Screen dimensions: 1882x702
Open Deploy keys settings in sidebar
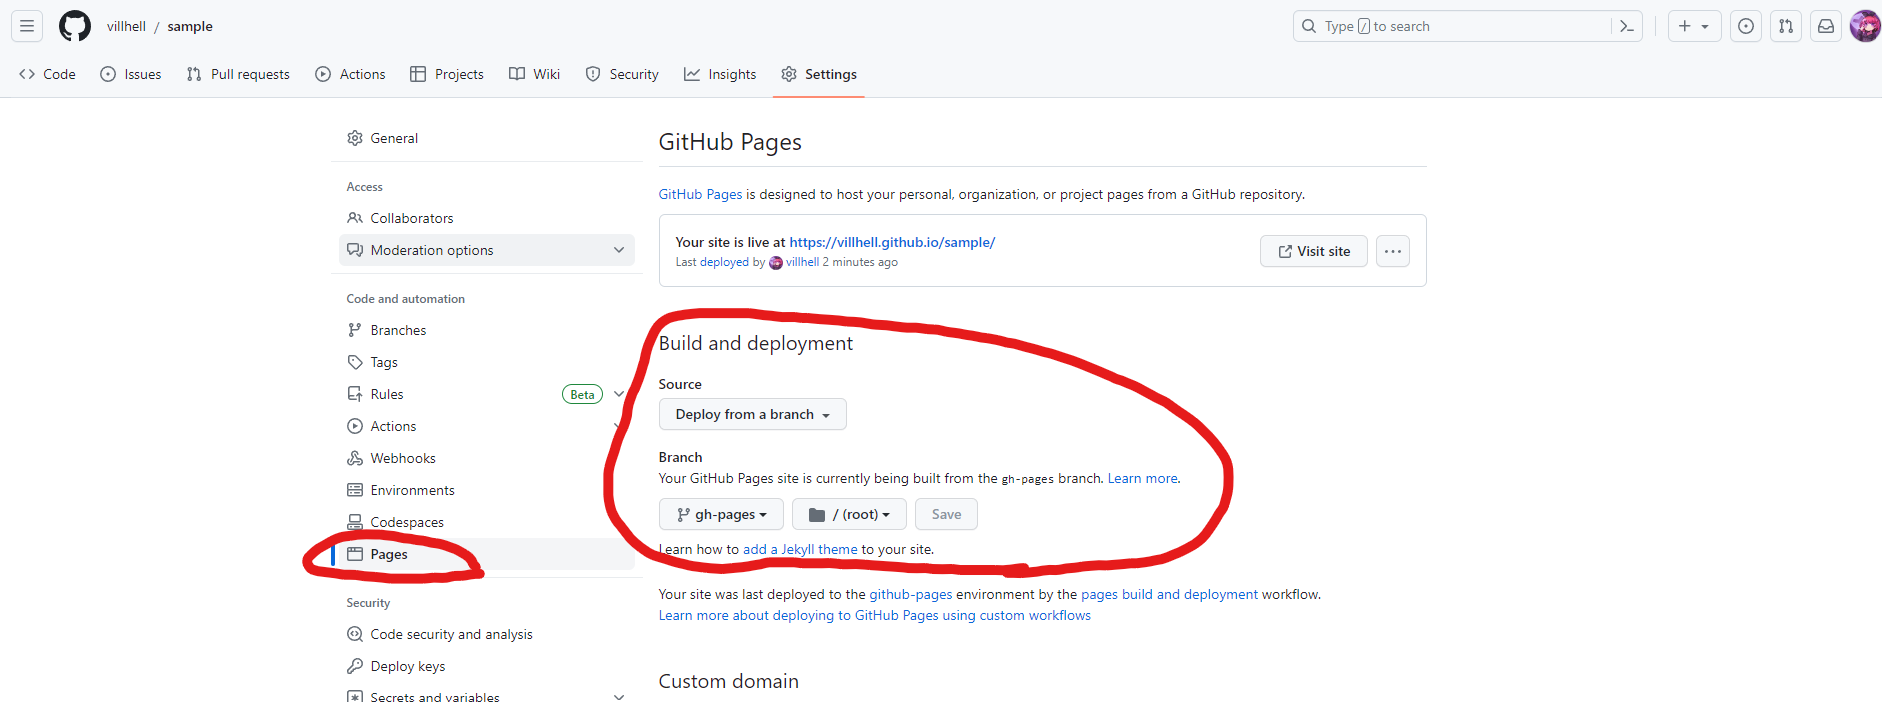tap(487, 666)
